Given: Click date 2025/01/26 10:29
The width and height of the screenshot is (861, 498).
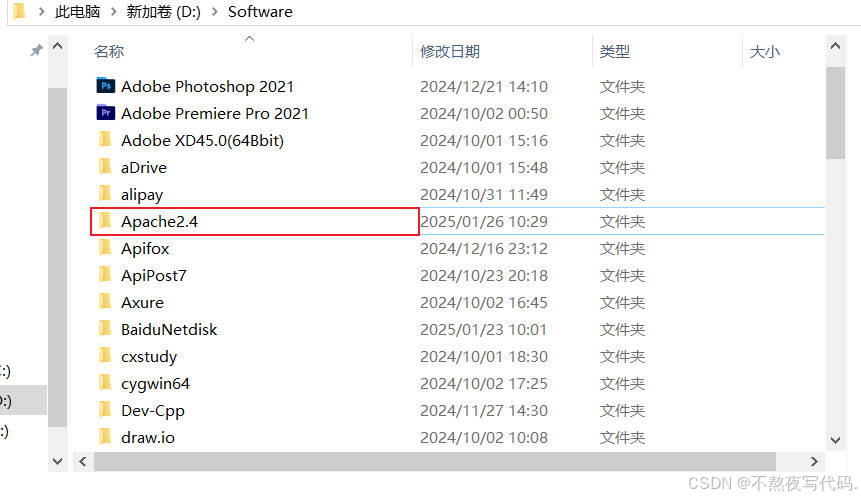Looking at the screenshot, I should [x=484, y=221].
